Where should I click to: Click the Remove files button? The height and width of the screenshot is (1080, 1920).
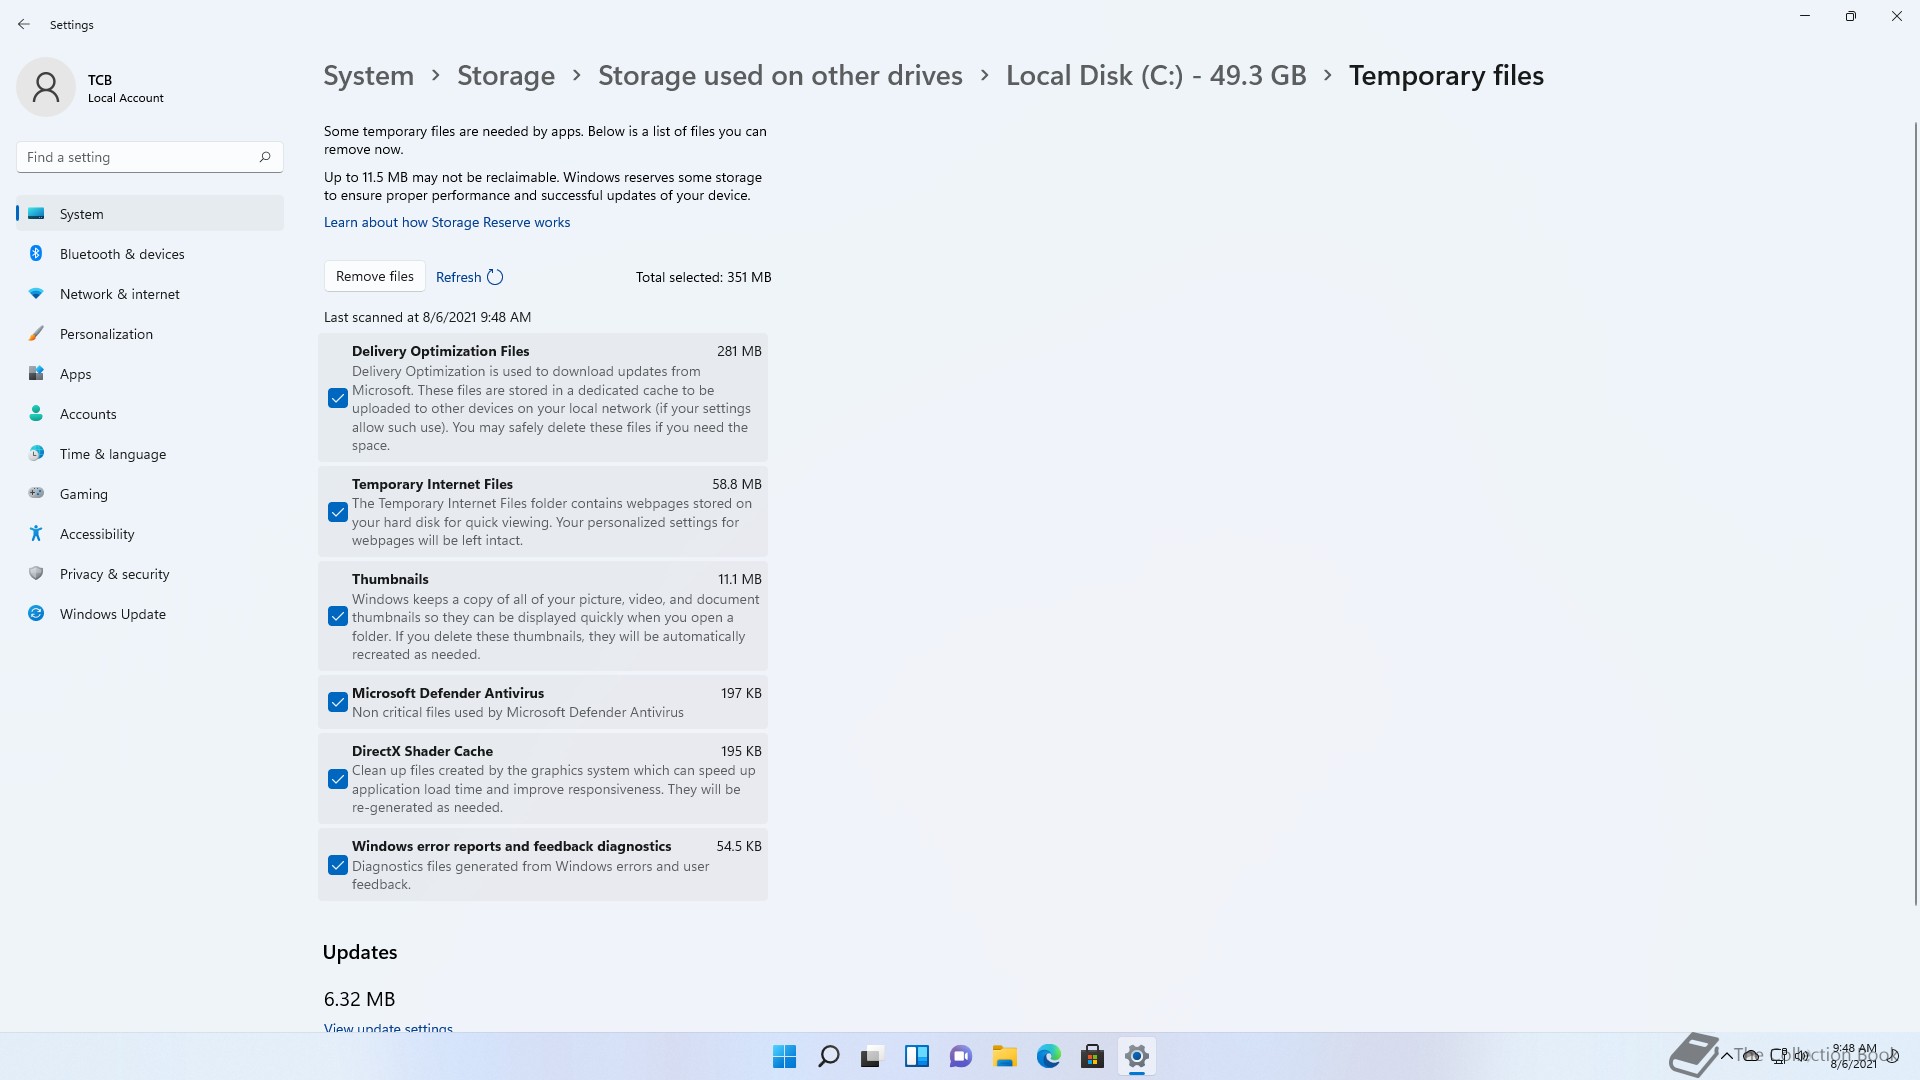(x=375, y=277)
